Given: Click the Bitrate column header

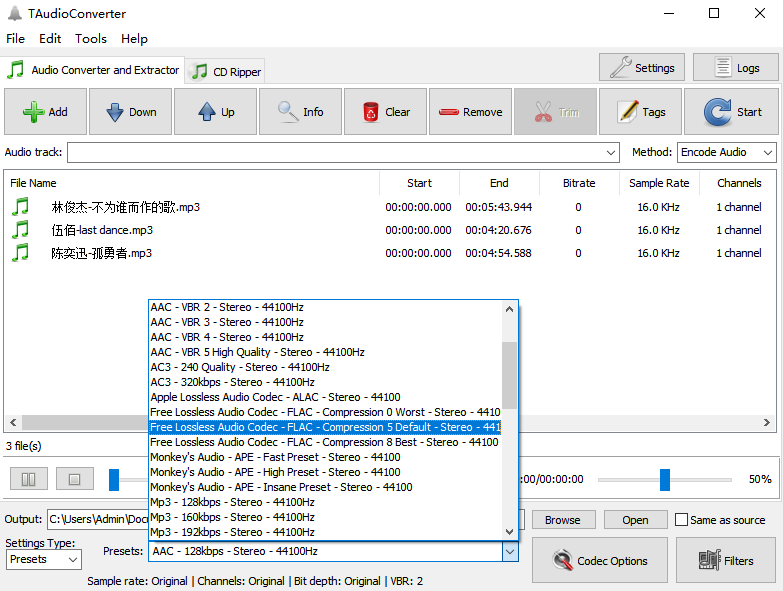Looking at the screenshot, I should (x=579, y=183).
